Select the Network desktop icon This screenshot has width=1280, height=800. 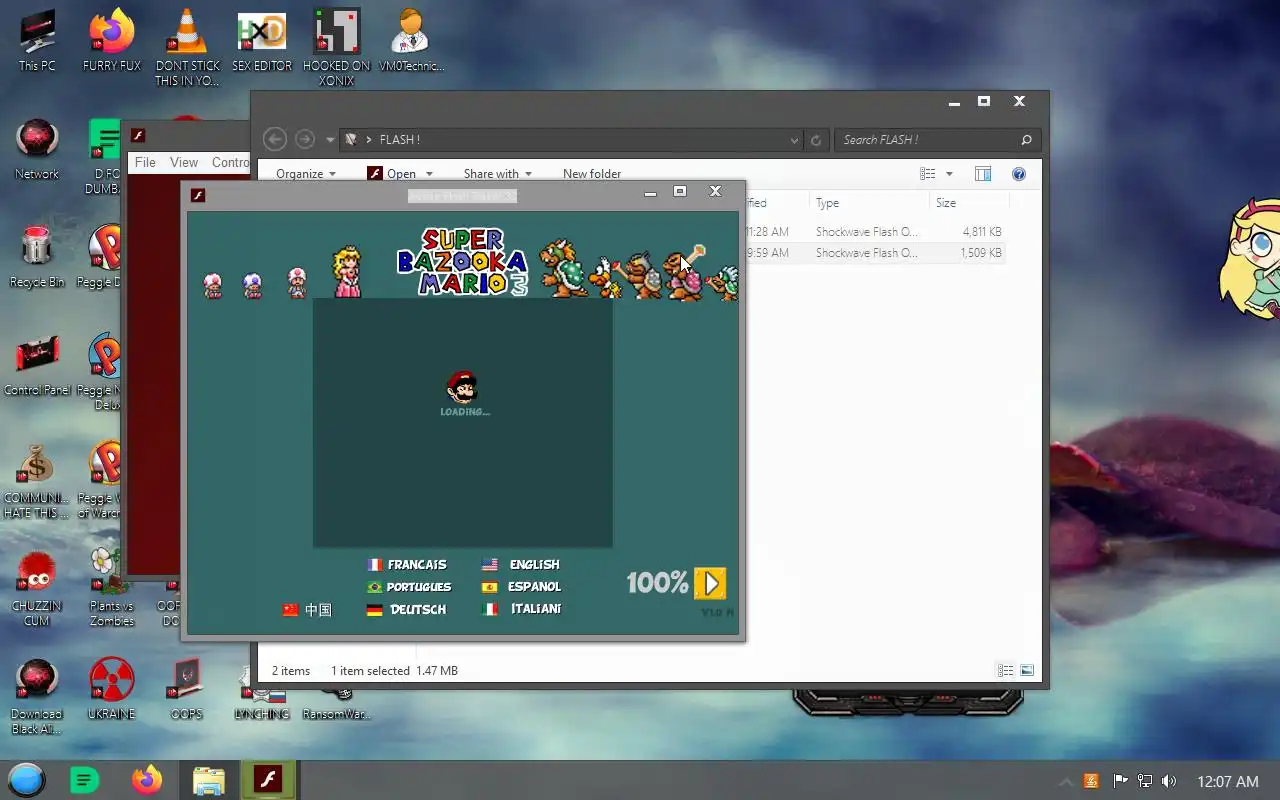(x=37, y=150)
